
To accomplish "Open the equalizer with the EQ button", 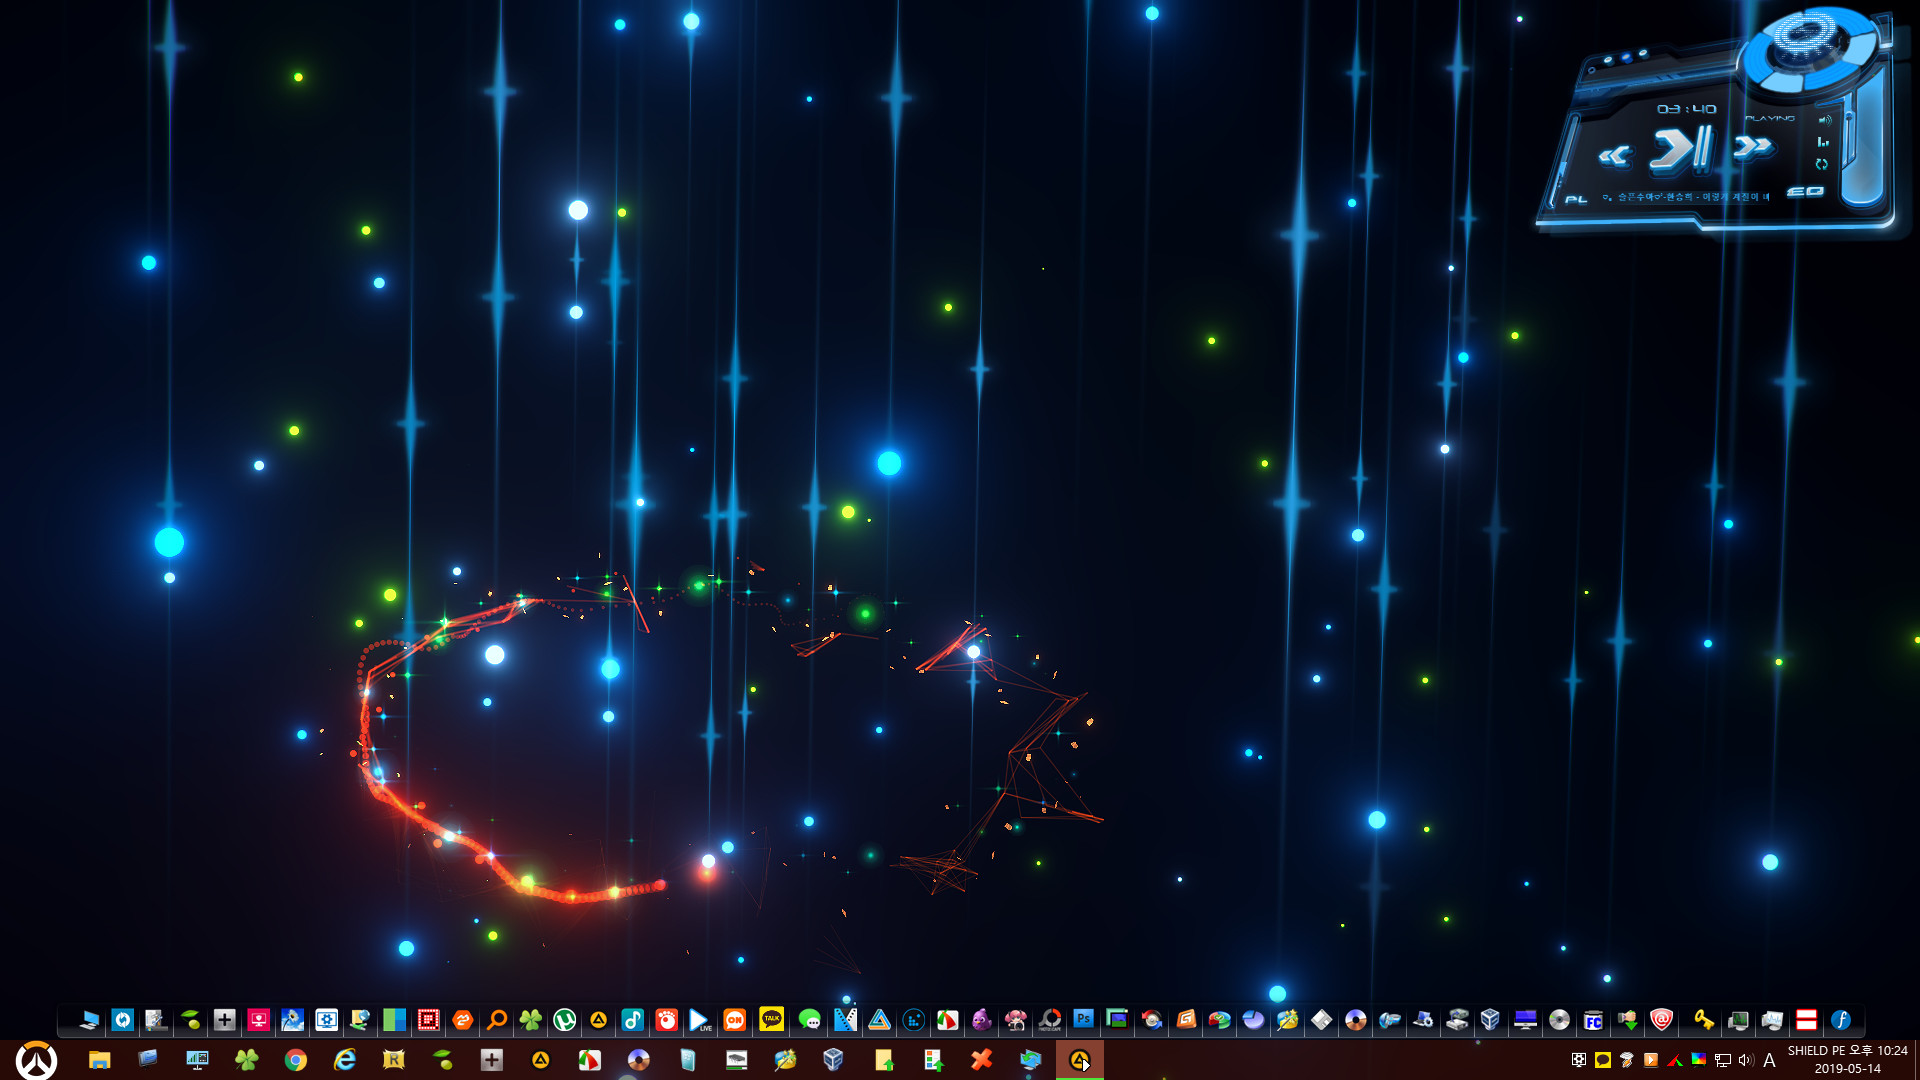I will (1805, 191).
